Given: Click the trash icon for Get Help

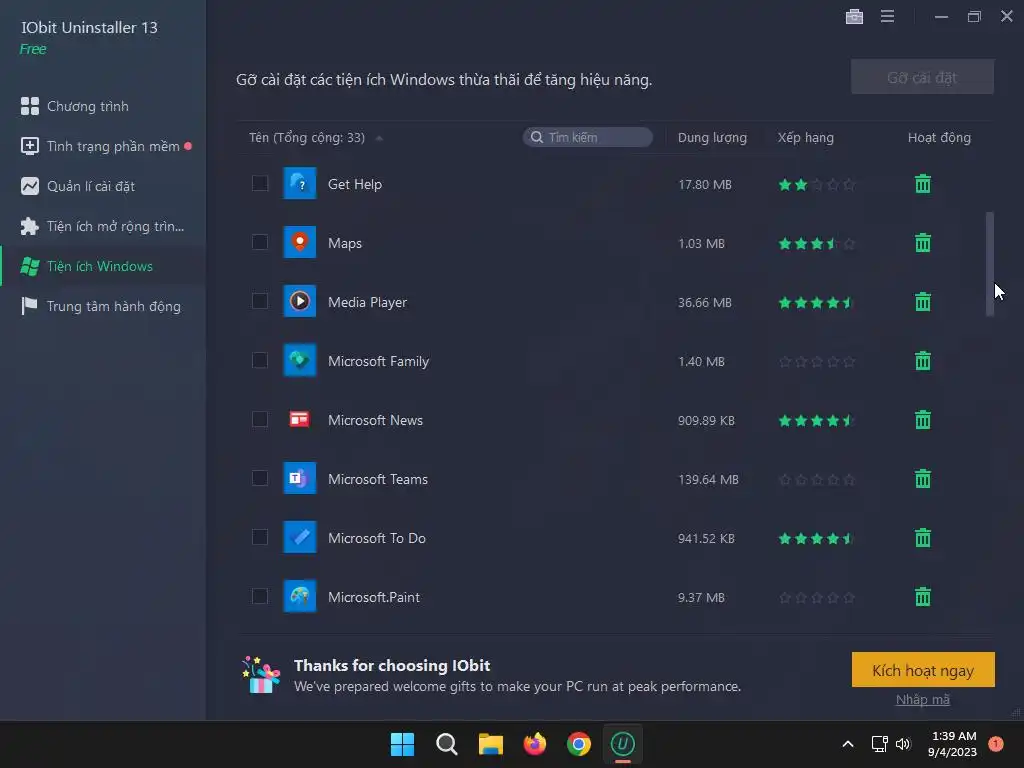Looking at the screenshot, I should 923,184.
